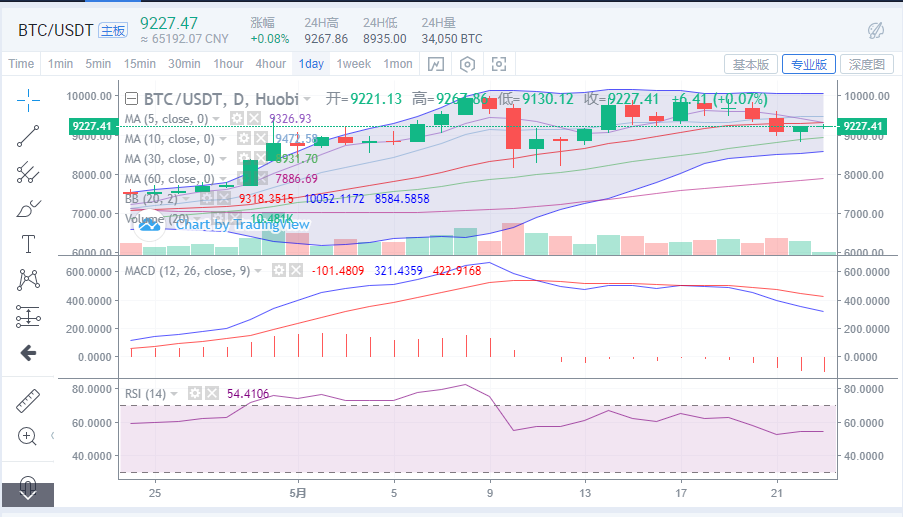Switch to the 1min interval tab

click(60, 64)
